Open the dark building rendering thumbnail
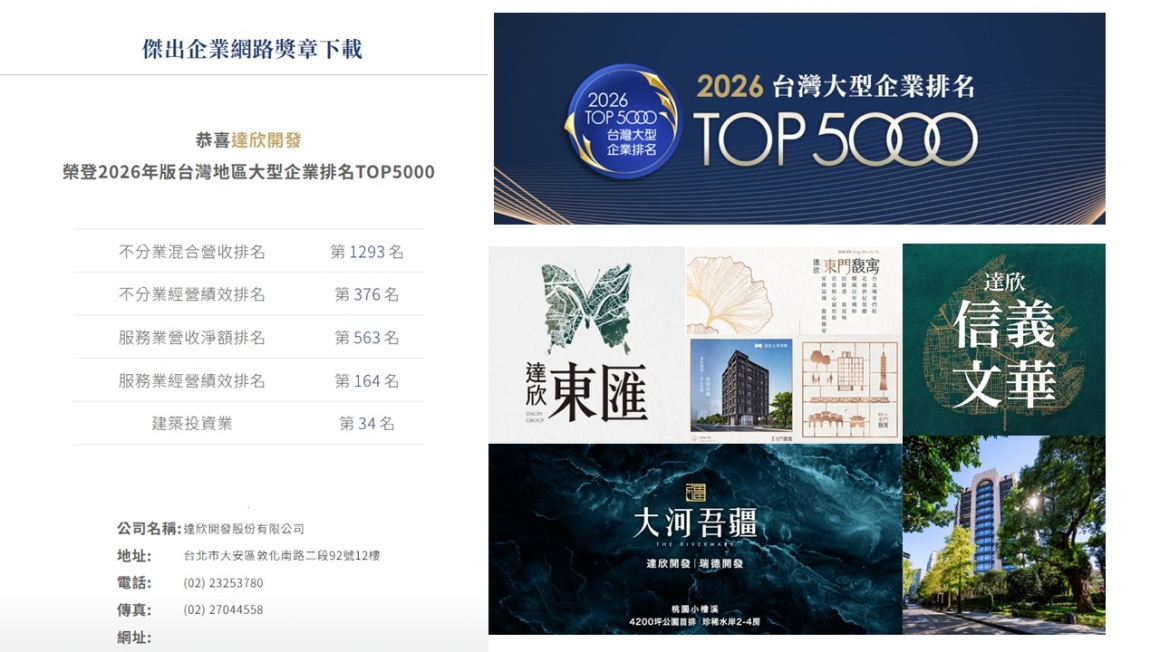The image size is (1160, 652). click(741, 388)
